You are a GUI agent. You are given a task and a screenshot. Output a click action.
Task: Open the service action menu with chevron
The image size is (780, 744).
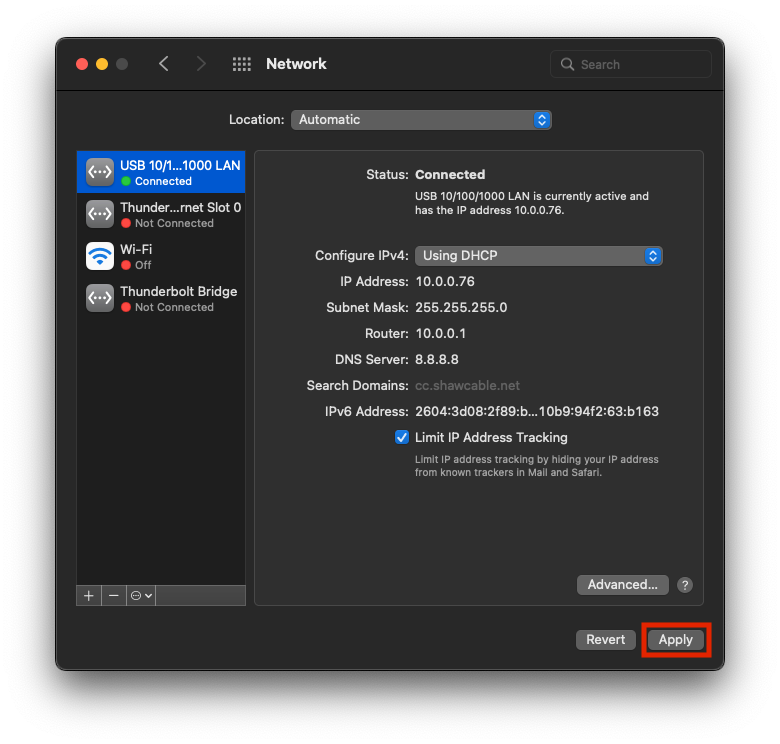[141, 595]
